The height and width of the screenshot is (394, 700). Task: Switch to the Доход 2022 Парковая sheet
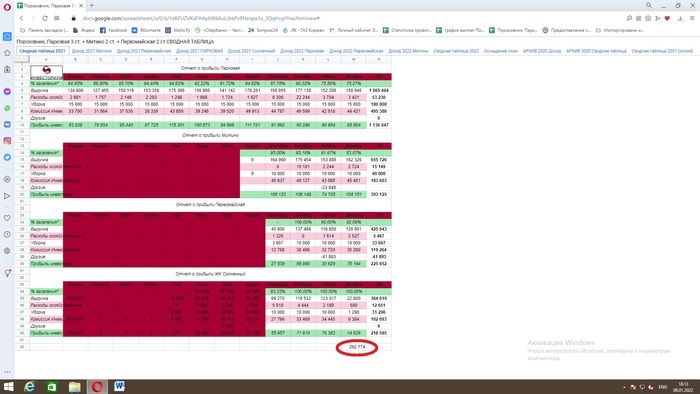pos(302,51)
